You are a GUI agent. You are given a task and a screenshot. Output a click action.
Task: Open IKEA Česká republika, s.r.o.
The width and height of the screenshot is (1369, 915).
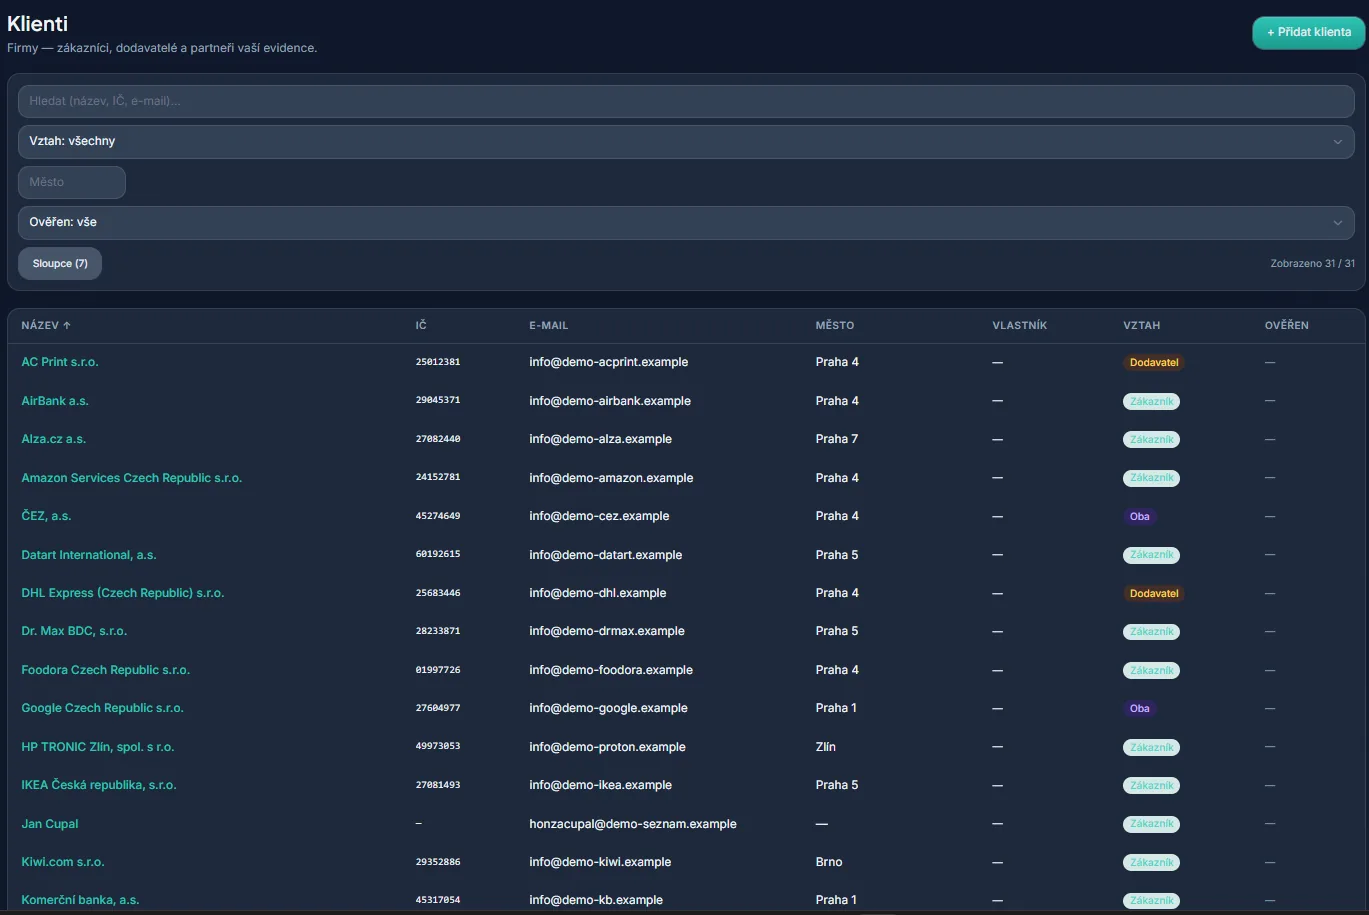(x=99, y=785)
